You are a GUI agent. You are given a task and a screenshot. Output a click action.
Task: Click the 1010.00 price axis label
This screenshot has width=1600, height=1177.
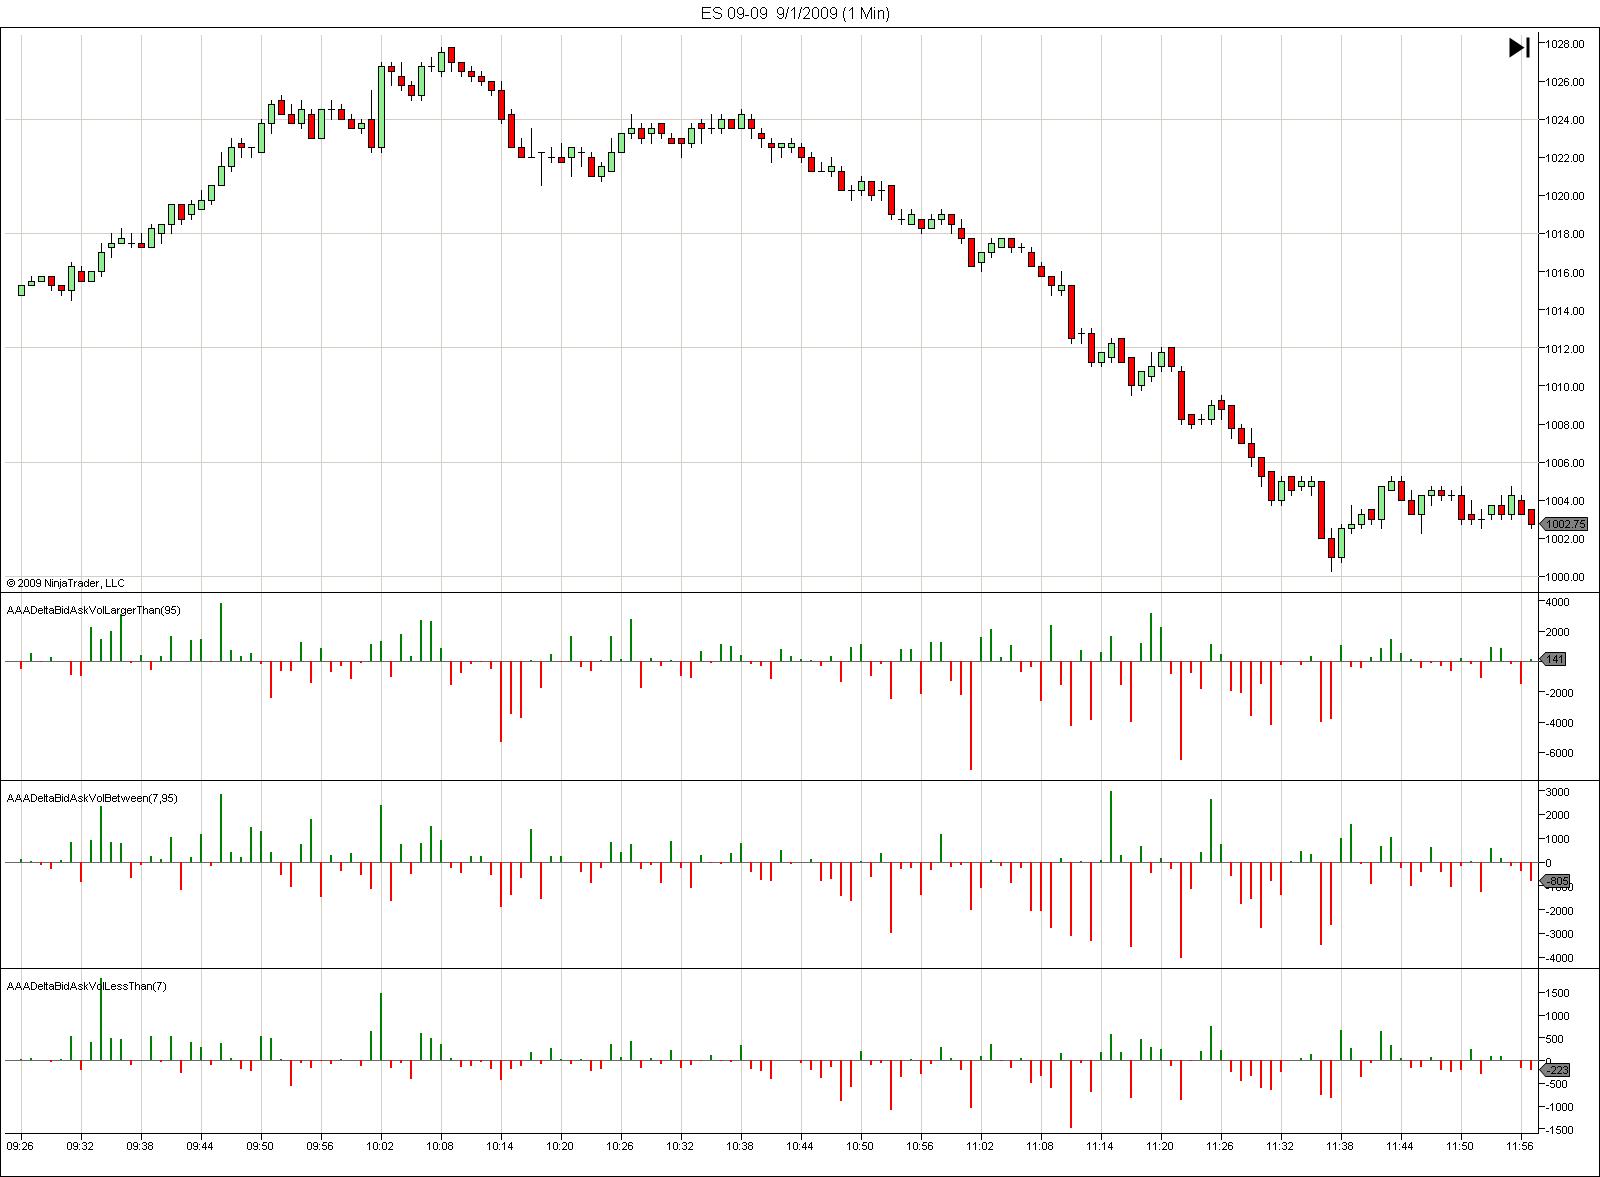1565,387
